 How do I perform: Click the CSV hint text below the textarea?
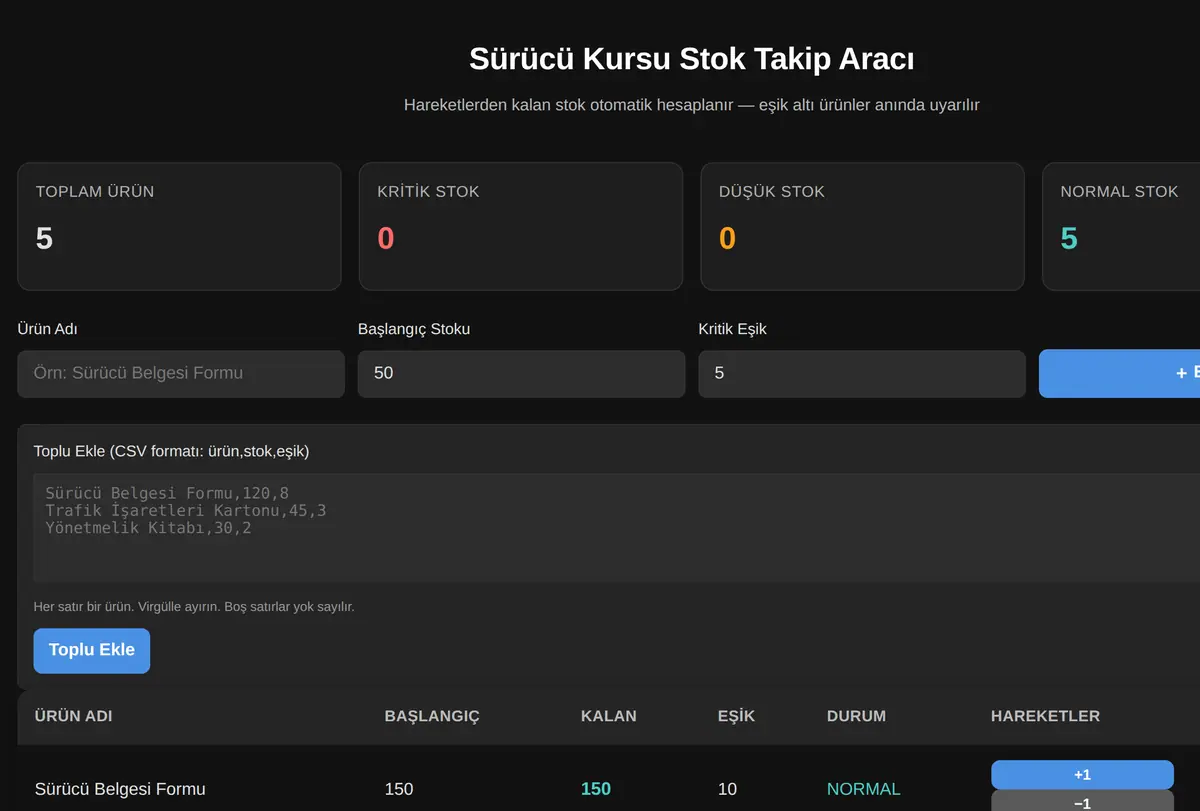coord(194,607)
